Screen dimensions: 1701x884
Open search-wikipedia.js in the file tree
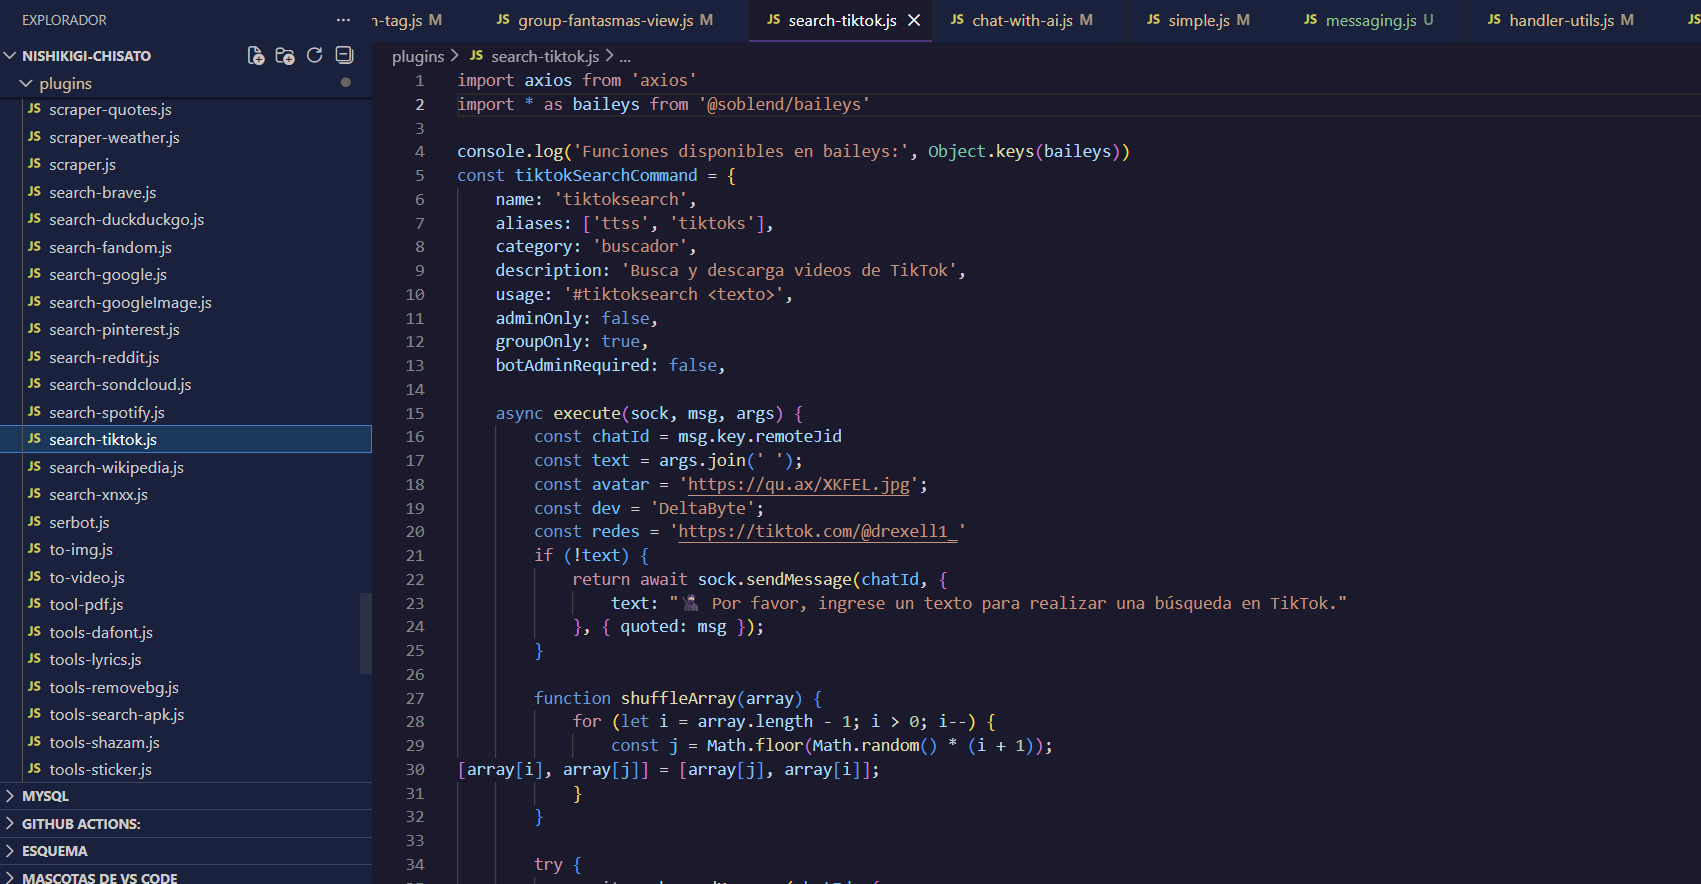click(x=116, y=468)
